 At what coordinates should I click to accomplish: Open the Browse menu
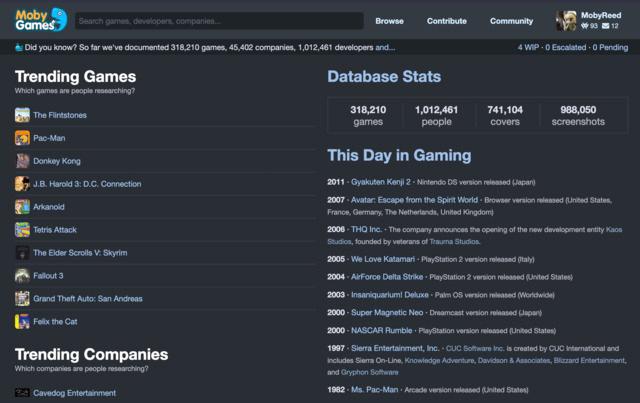[x=389, y=21]
